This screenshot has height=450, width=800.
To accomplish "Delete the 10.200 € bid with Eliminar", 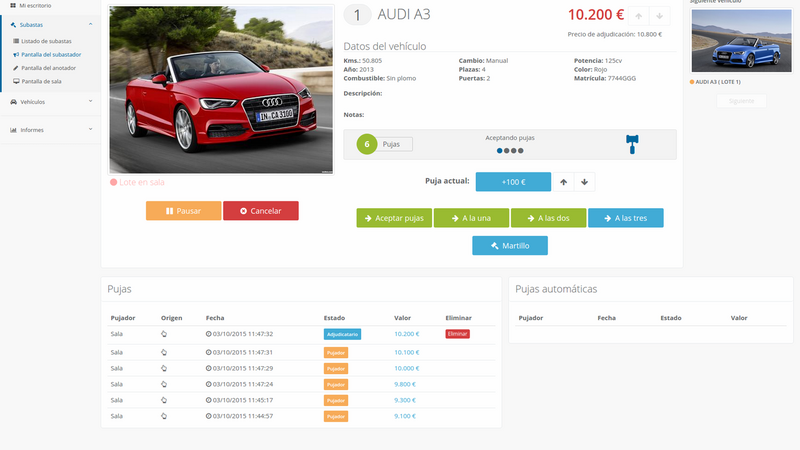I will [x=457, y=334].
